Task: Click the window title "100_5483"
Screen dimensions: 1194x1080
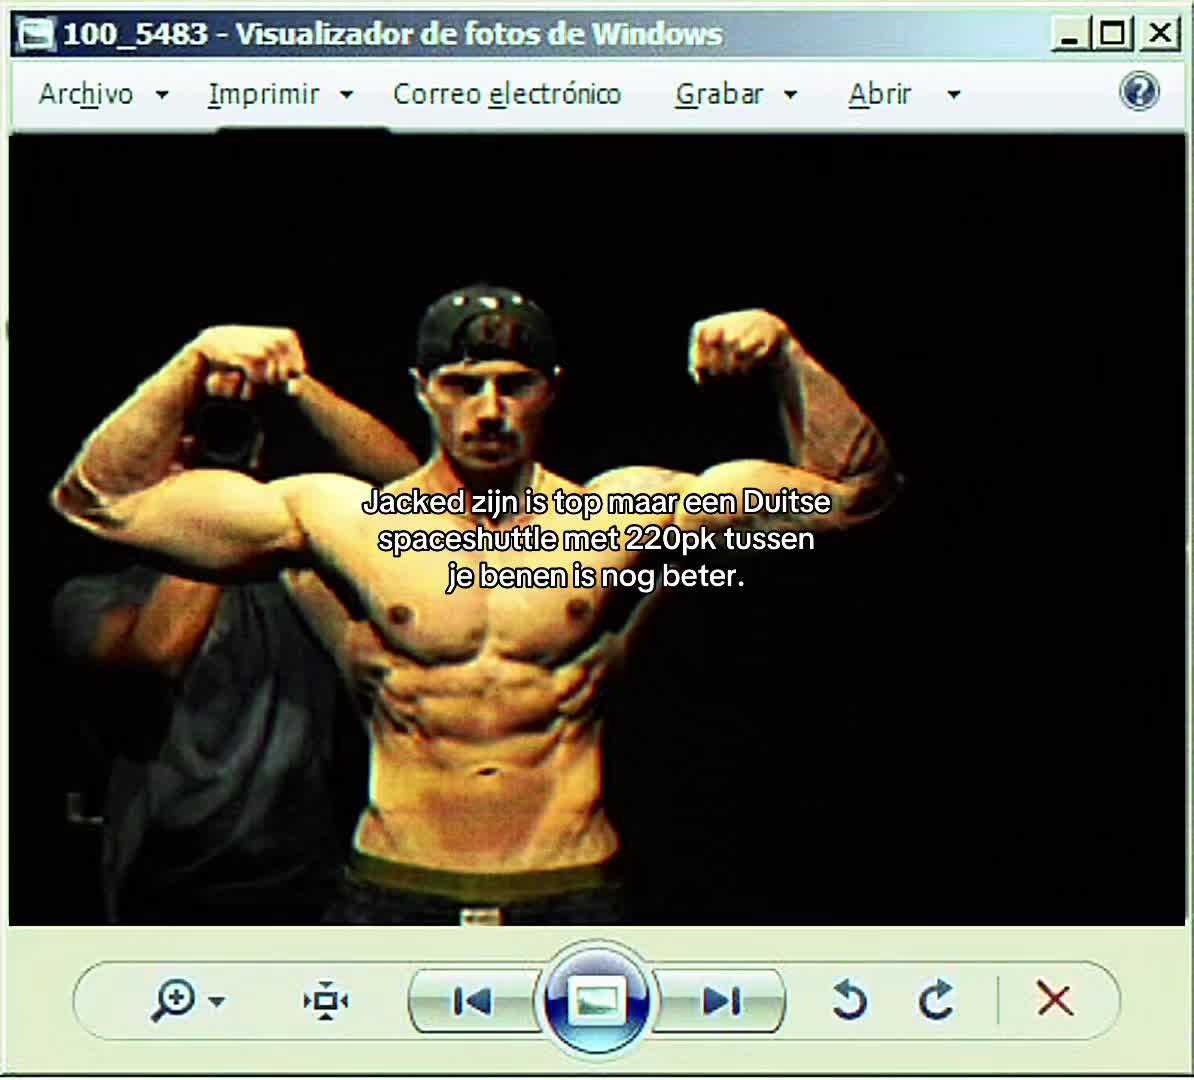Action: point(136,34)
